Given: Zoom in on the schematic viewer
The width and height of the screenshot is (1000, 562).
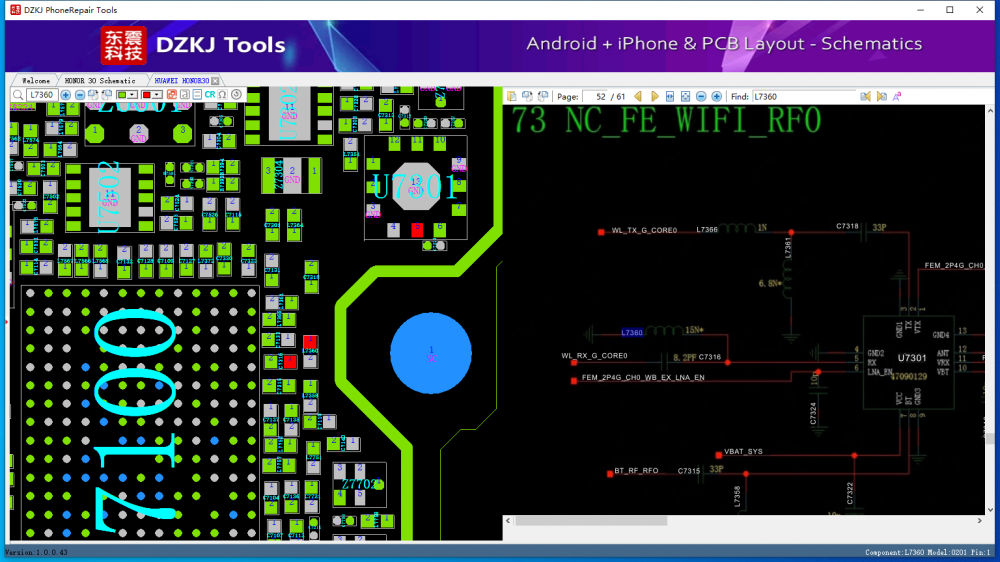Looking at the screenshot, I should click(716, 96).
